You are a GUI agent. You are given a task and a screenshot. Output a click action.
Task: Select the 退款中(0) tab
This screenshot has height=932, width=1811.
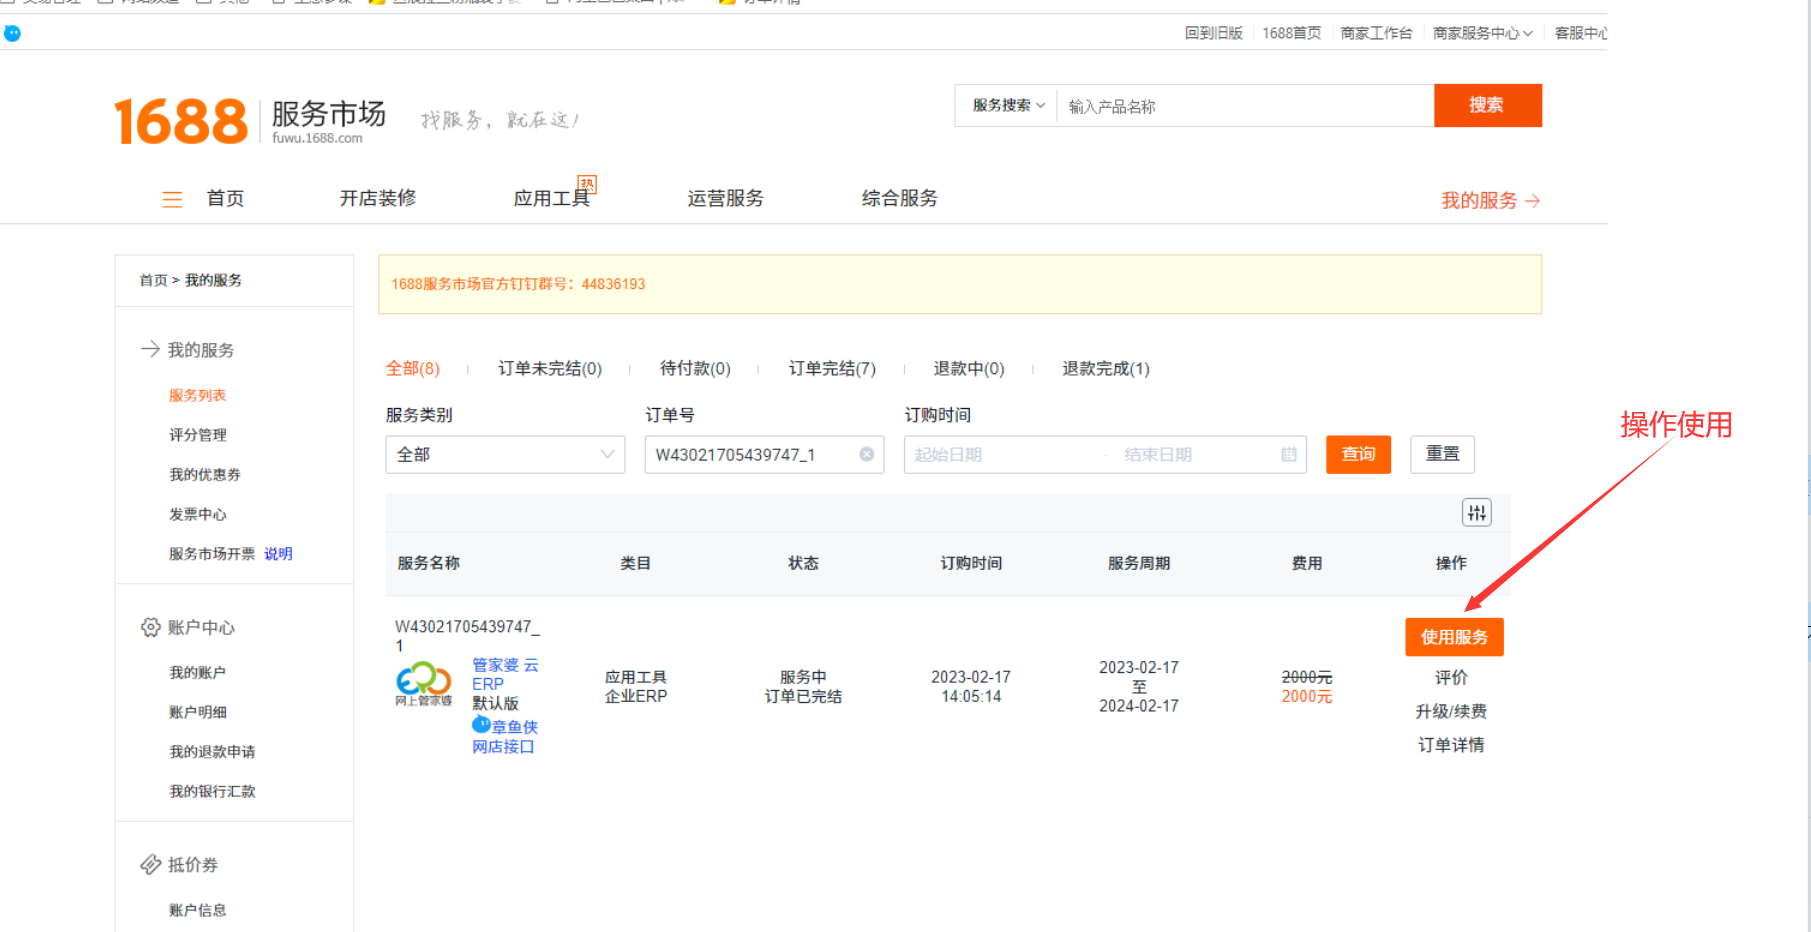[x=969, y=368]
